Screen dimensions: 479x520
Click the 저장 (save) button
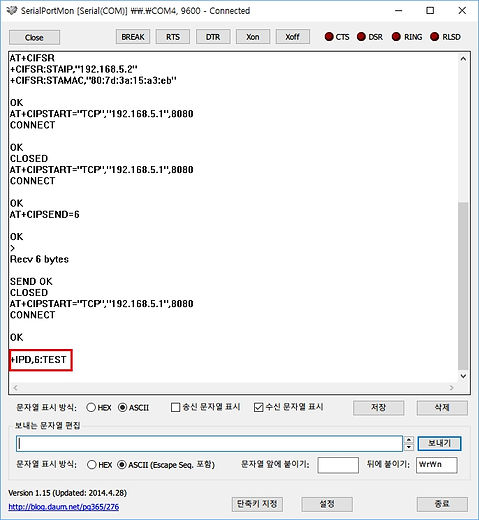pos(378,408)
